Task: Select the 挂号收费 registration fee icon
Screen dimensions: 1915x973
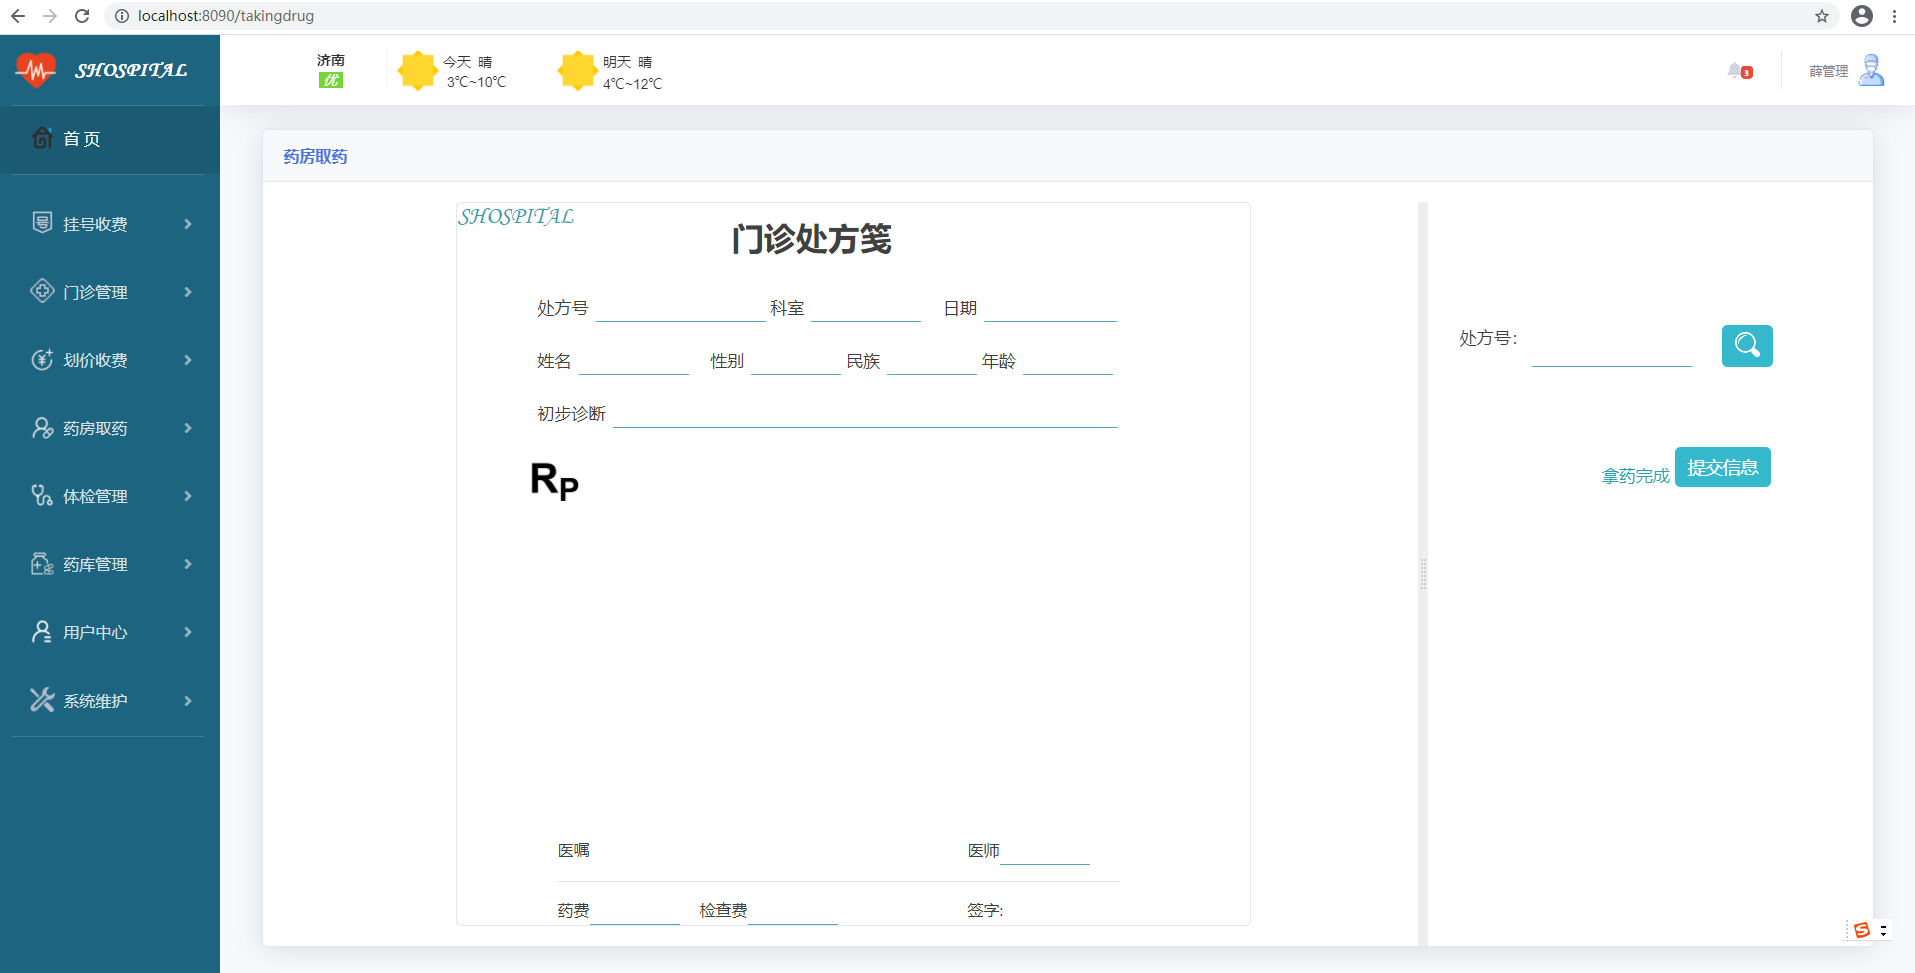Action: [41, 223]
